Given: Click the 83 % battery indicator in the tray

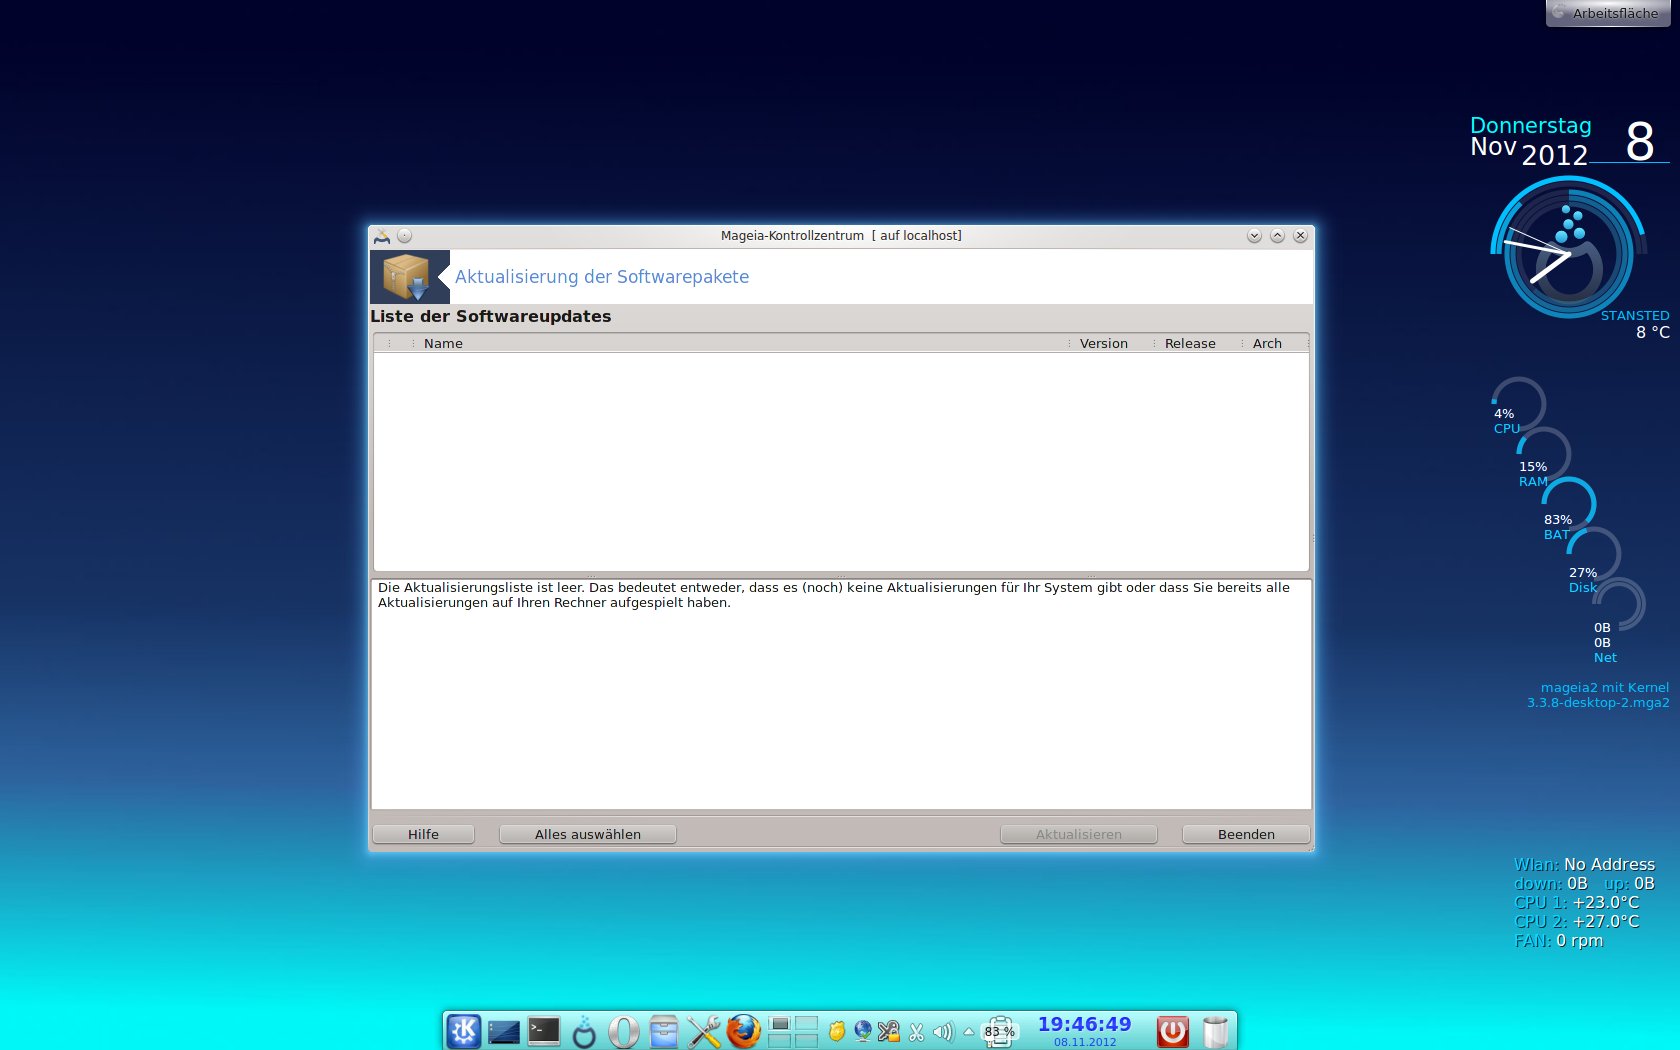Looking at the screenshot, I should point(999,1031).
